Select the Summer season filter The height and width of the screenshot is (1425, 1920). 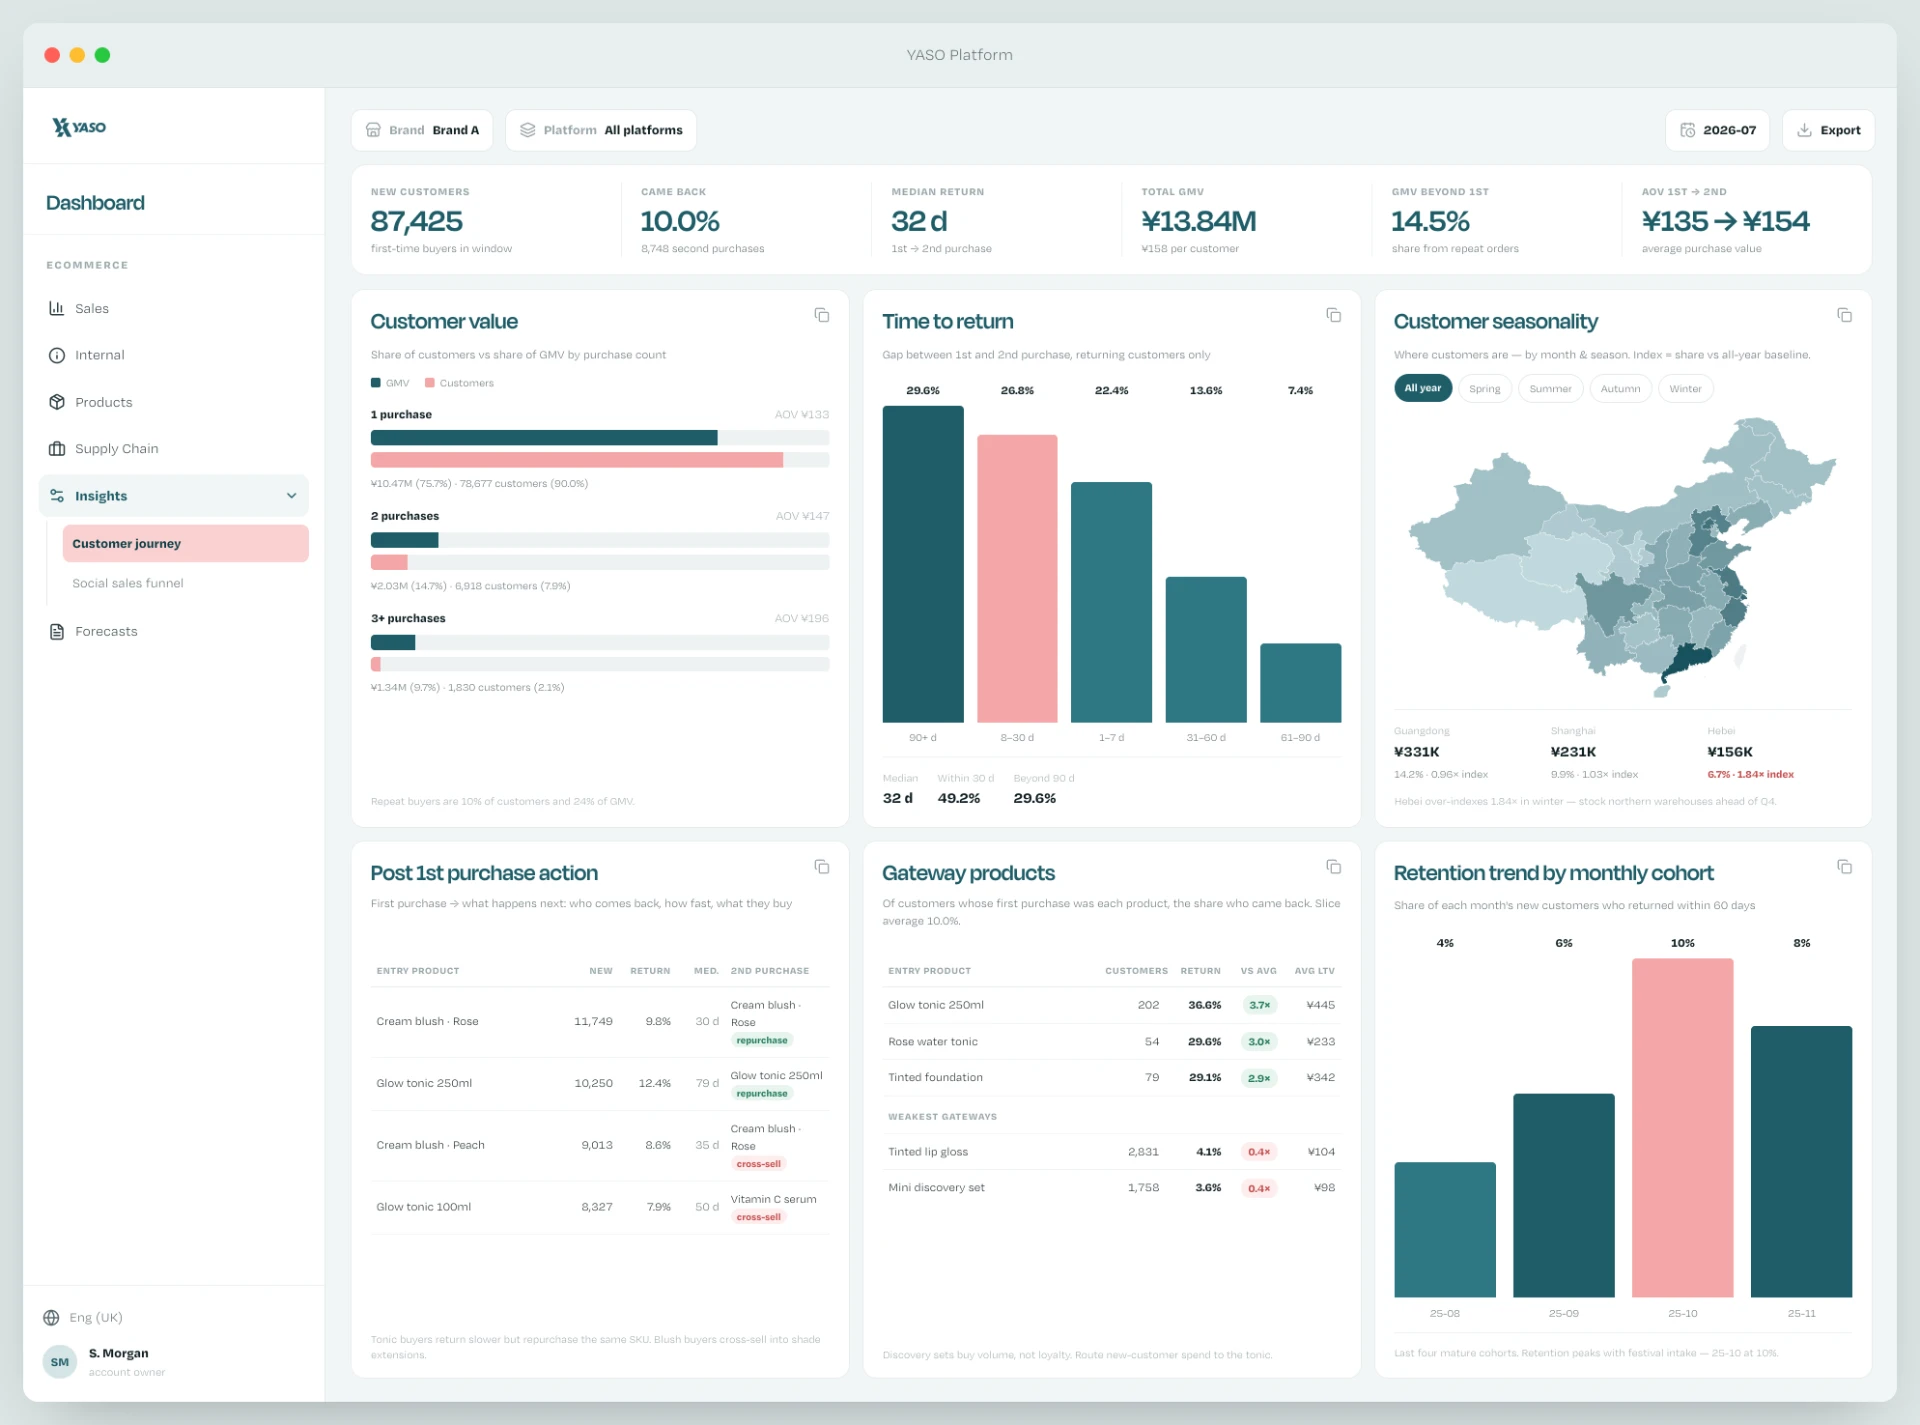(1550, 388)
